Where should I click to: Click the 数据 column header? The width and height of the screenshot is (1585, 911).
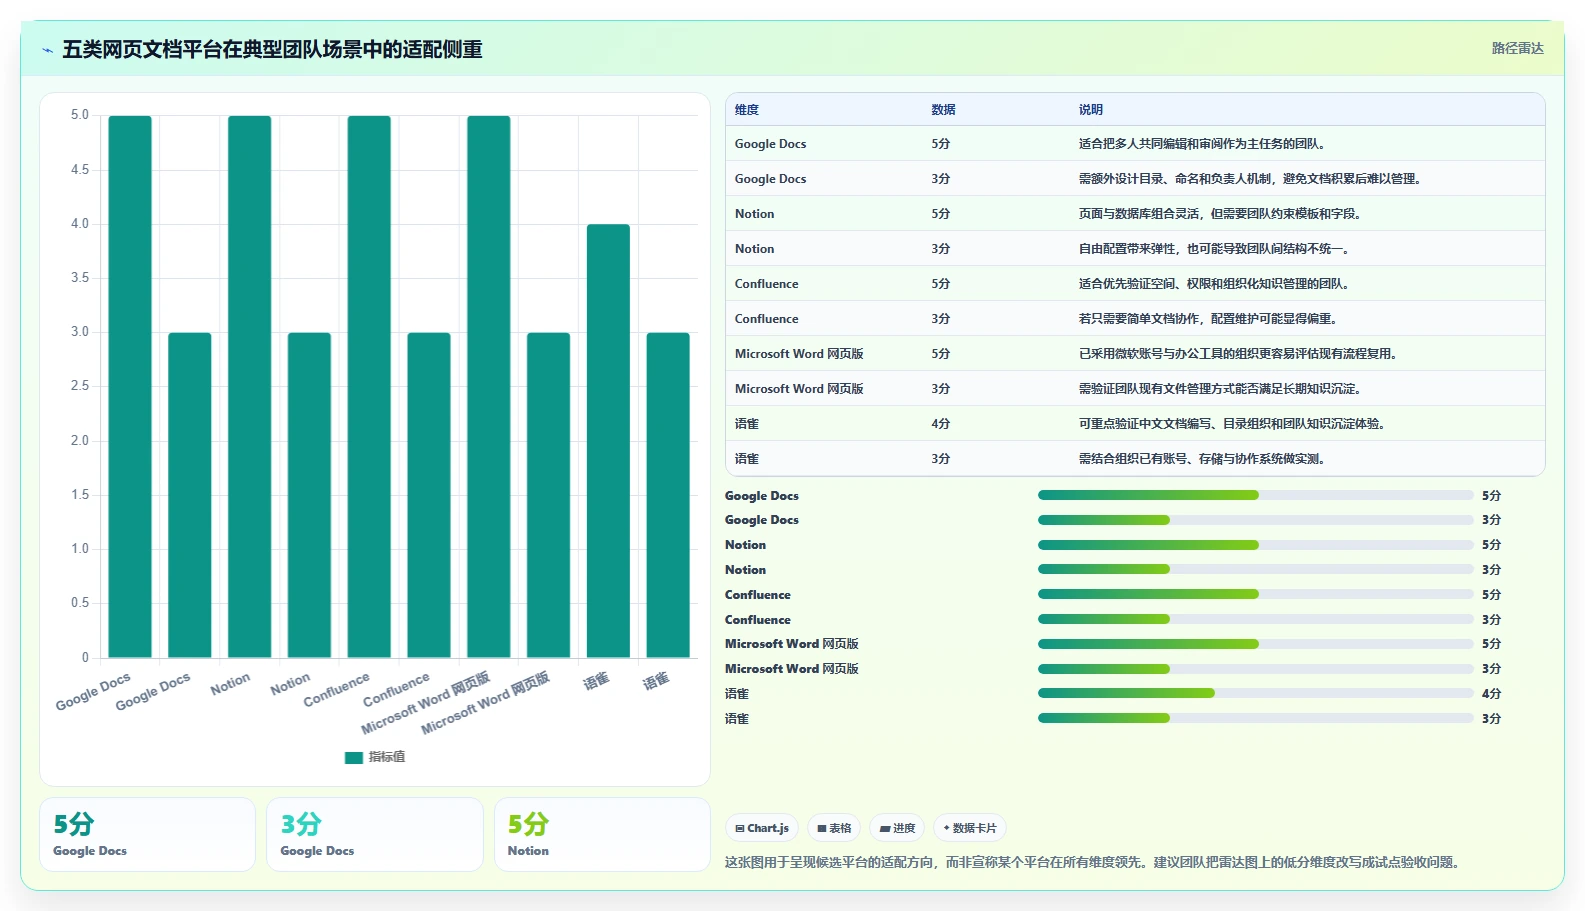pos(943,110)
